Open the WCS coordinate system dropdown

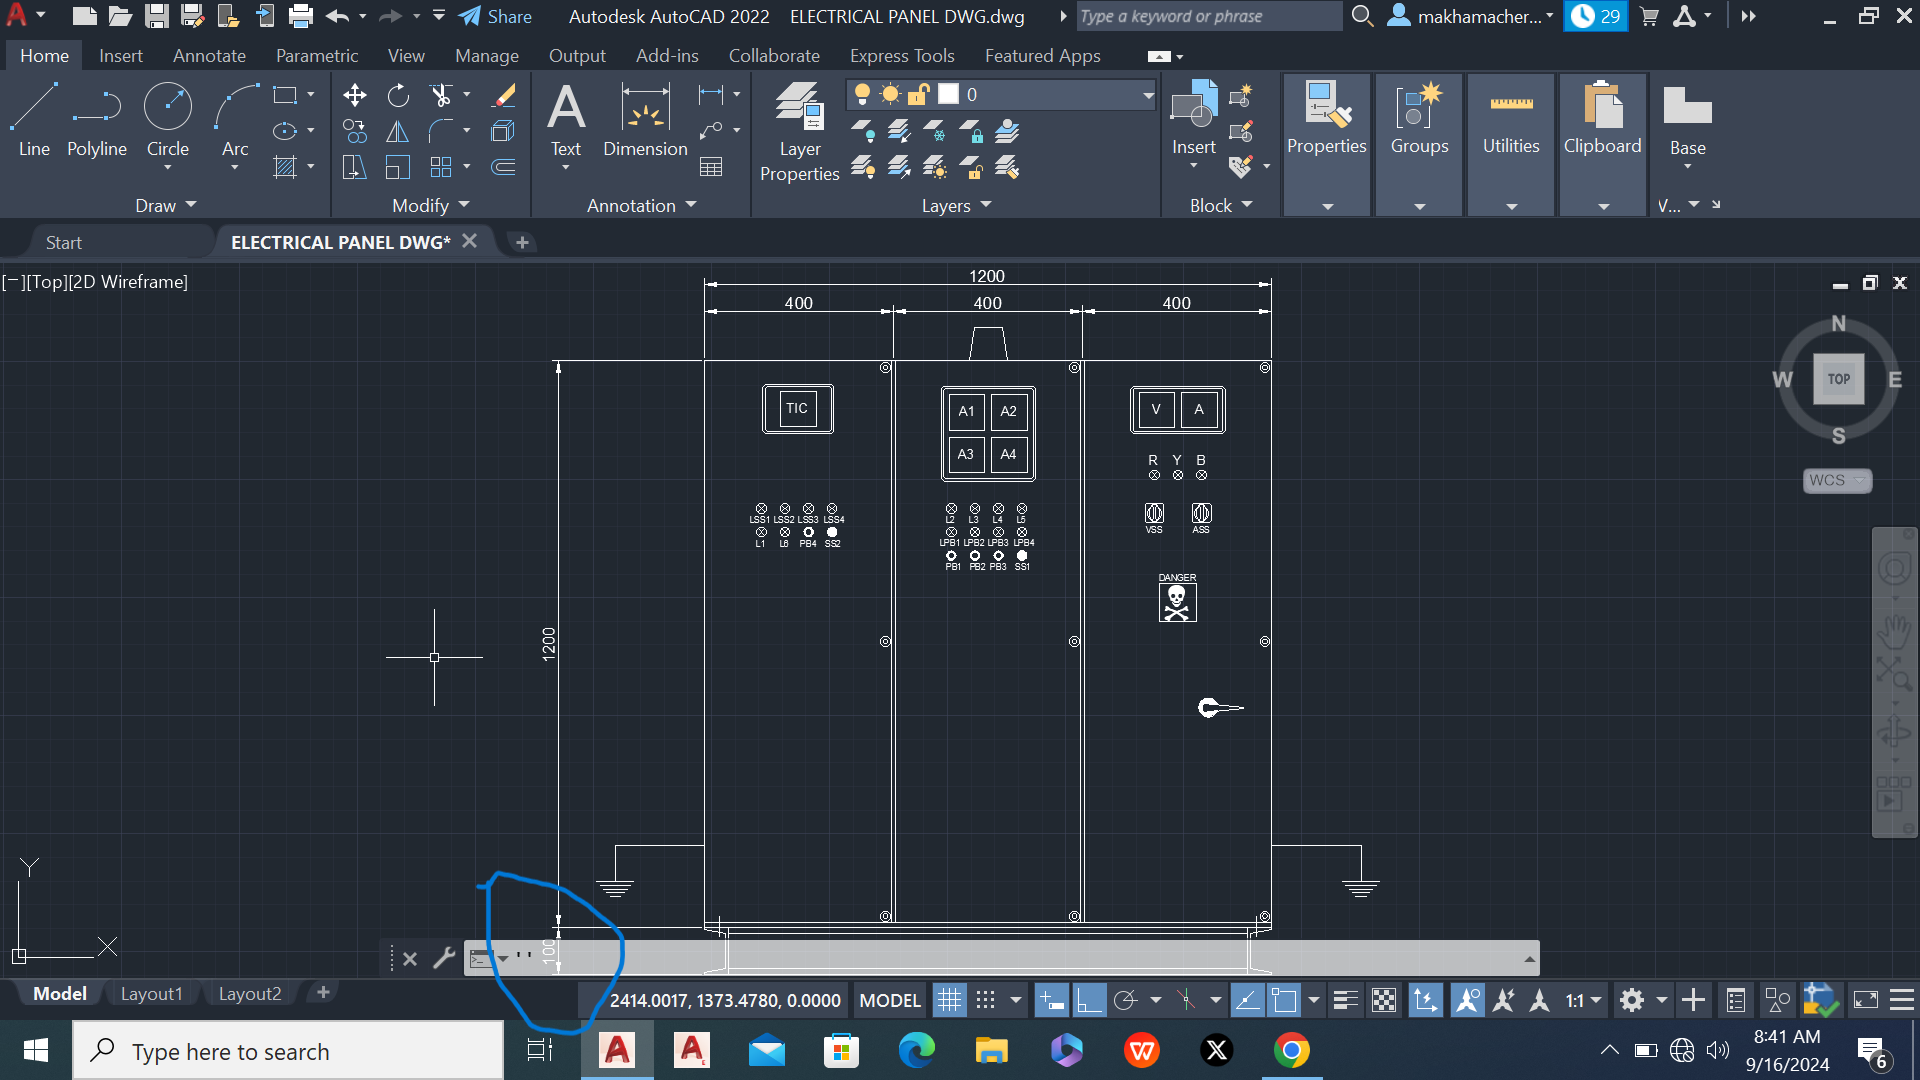click(x=1856, y=480)
